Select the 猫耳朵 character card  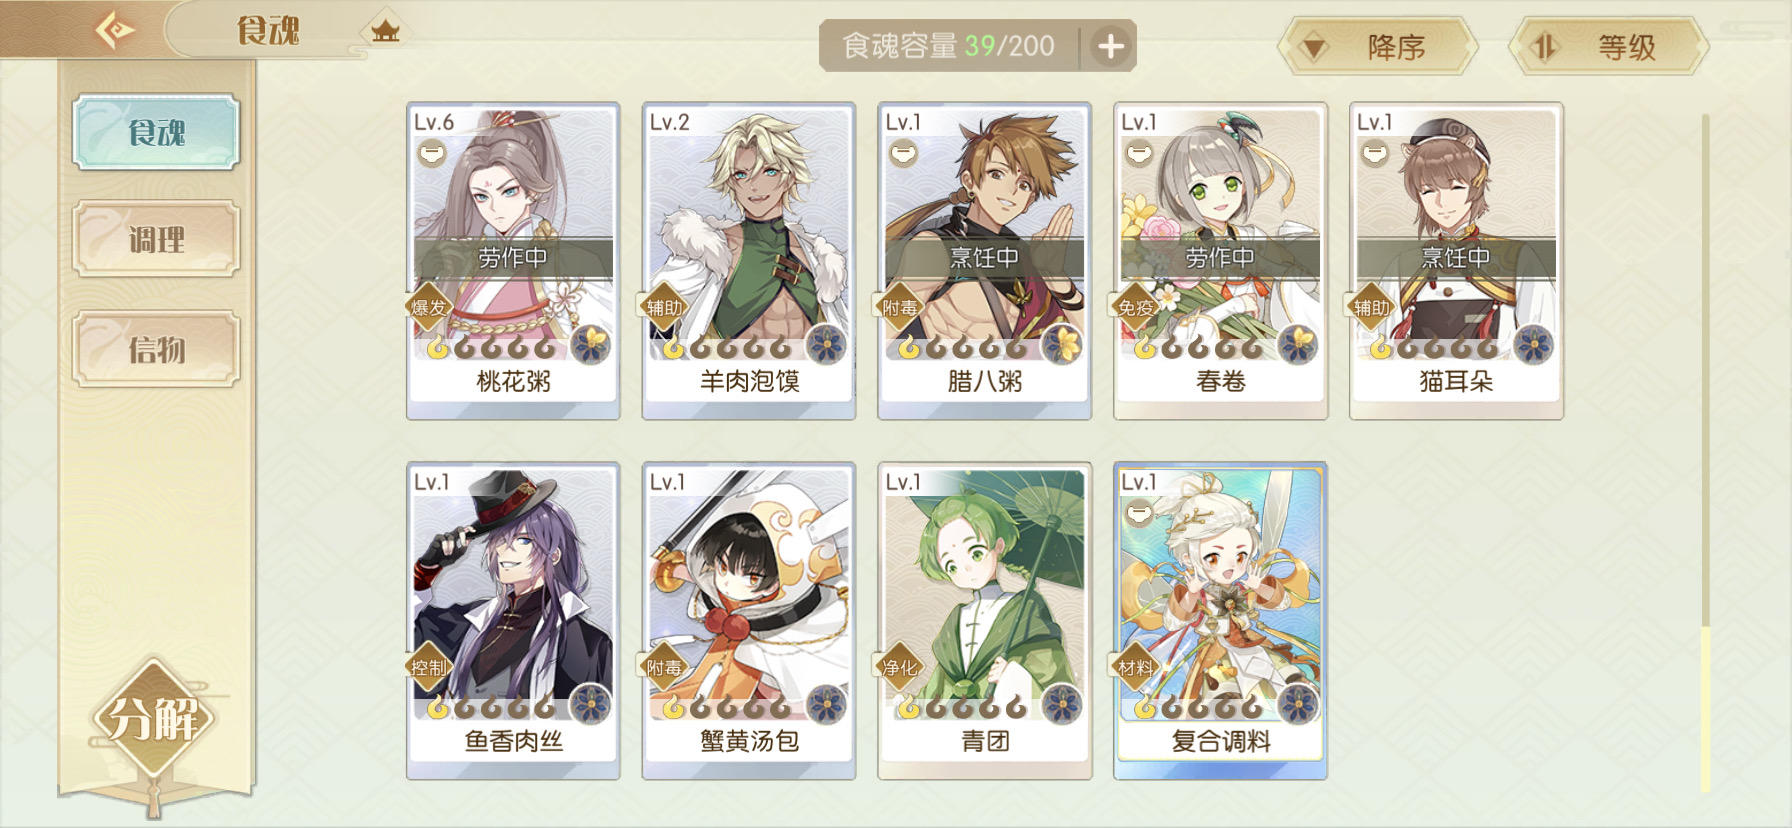tap(1456, 261)
